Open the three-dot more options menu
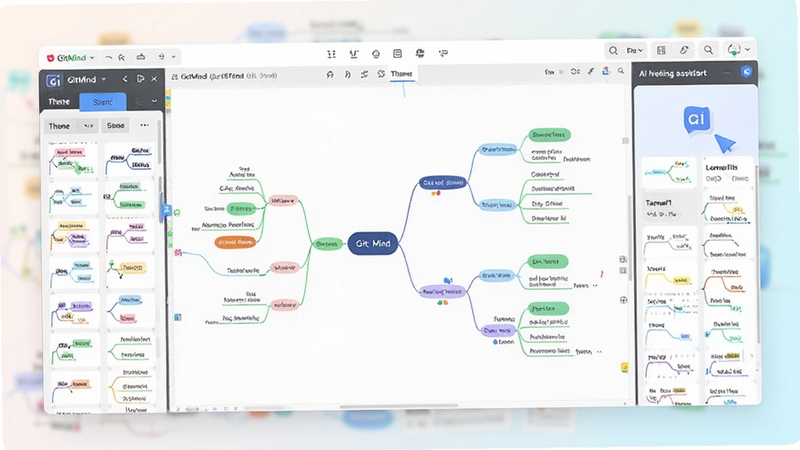The height and width of the screenshot is (450, 800). [x=144, y=125]
